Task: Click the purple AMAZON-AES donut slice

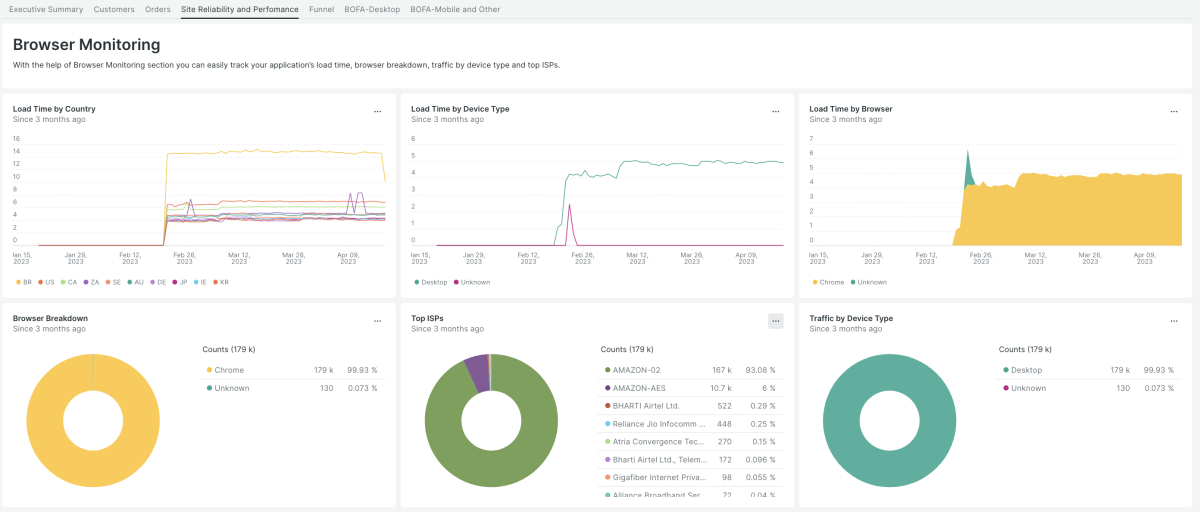Action: click(475, 370)
